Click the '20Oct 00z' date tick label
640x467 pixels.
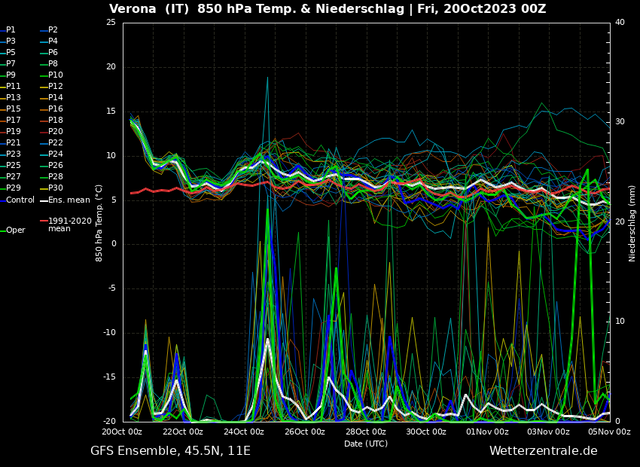point(122,432)
